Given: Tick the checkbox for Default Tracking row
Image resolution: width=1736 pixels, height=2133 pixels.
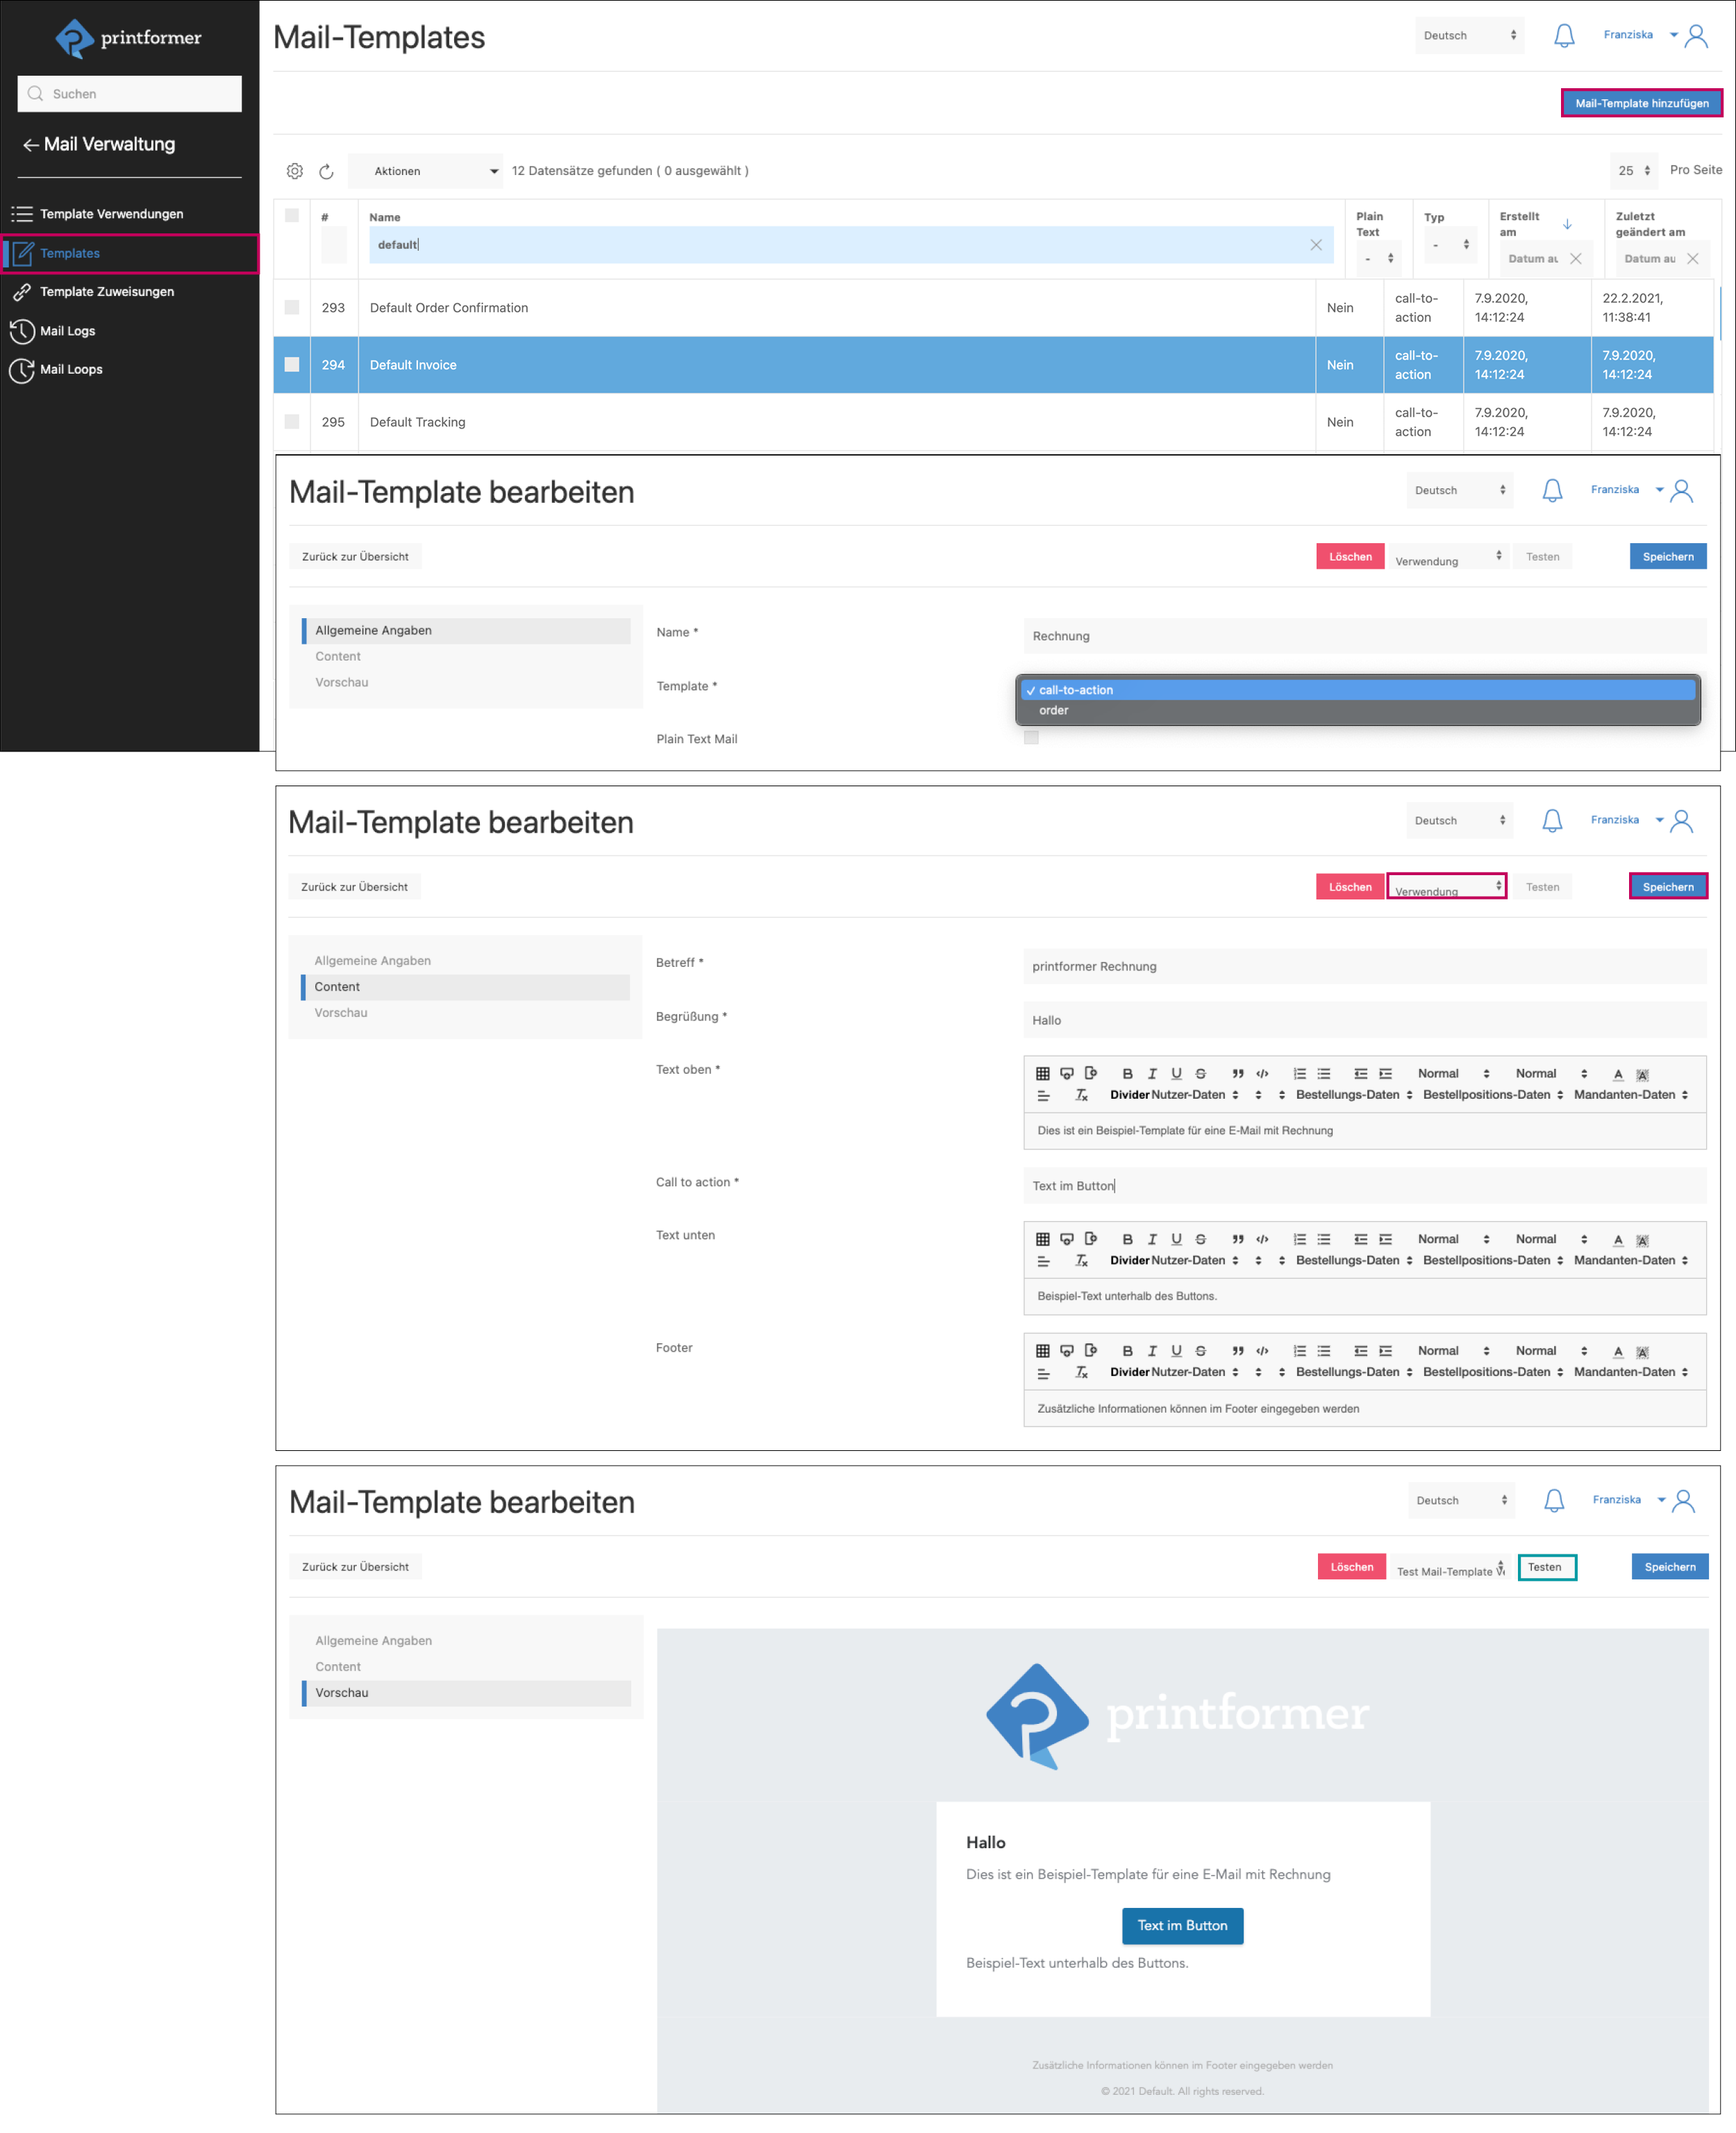Looking at the screenshot, I should click(292, 421).
